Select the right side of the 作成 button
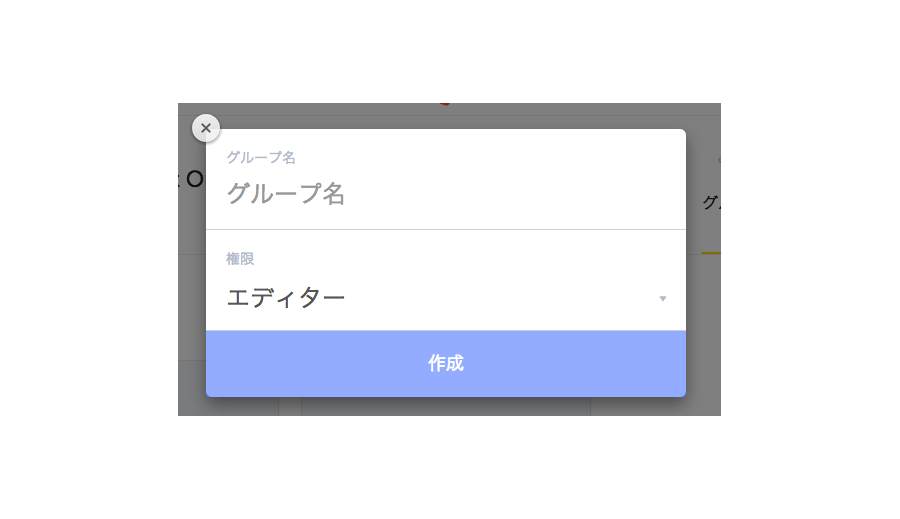Viewport: 900px width, 519px height. click(575, 363)
